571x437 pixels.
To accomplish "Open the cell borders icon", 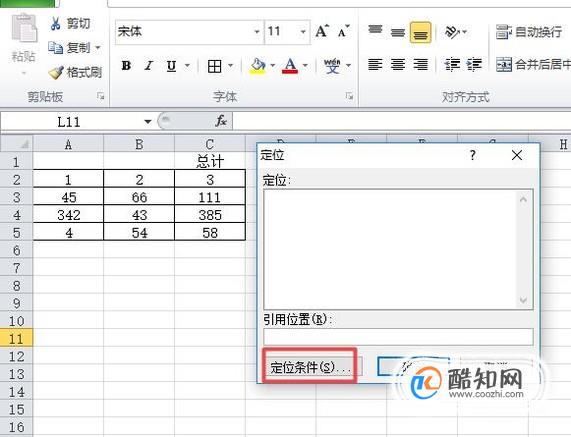I will [214, 66].
